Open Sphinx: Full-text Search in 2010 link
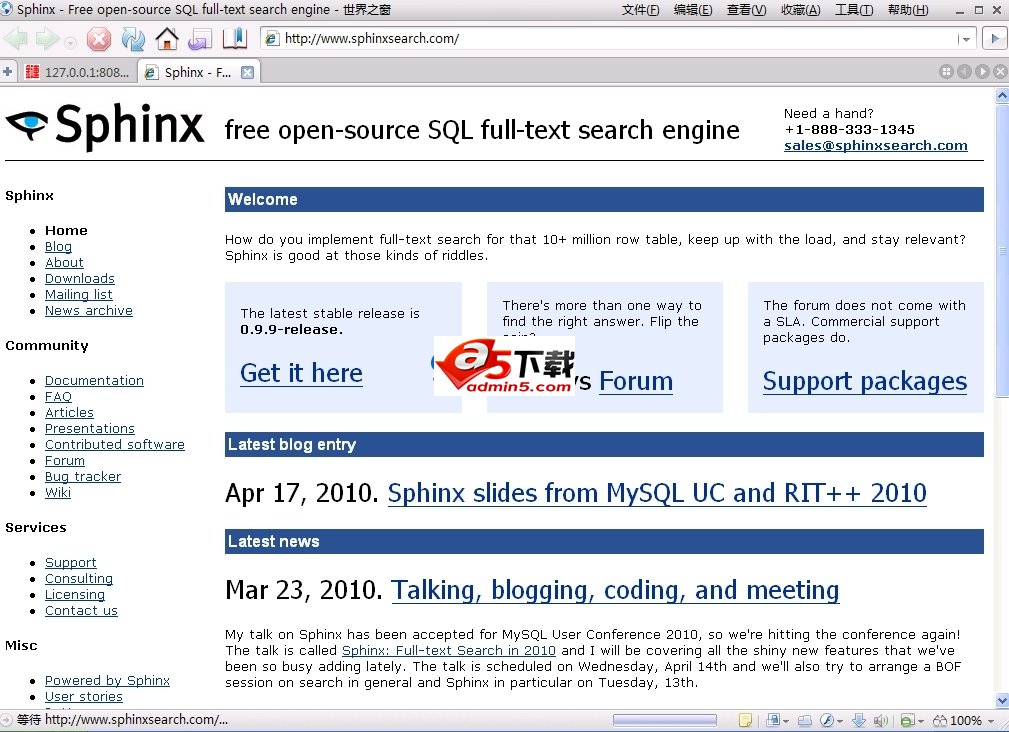This screenshot has width=1009, height=732. [448, 650]
